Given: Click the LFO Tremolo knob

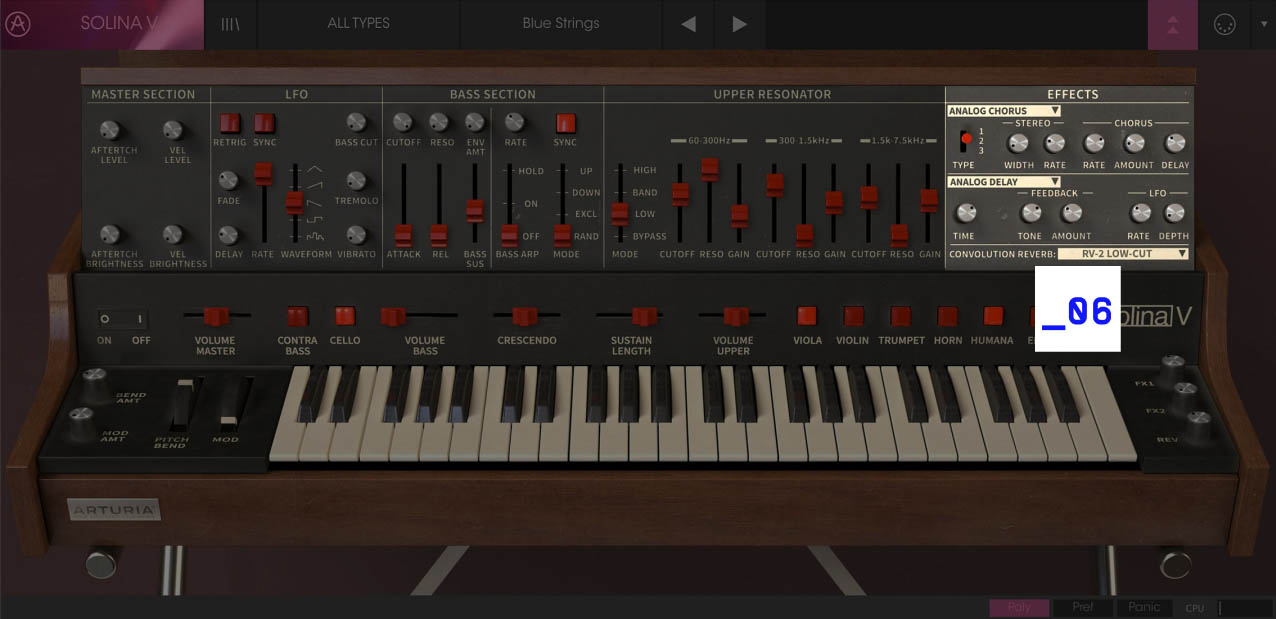Looking at the screenshot, I should (357, 181).
